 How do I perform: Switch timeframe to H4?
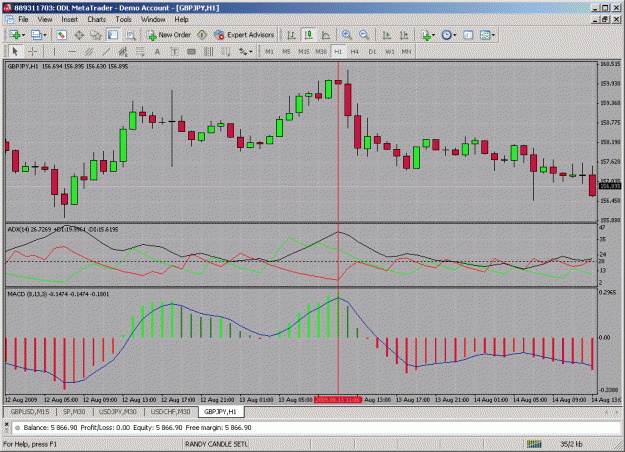pos(355,51)
